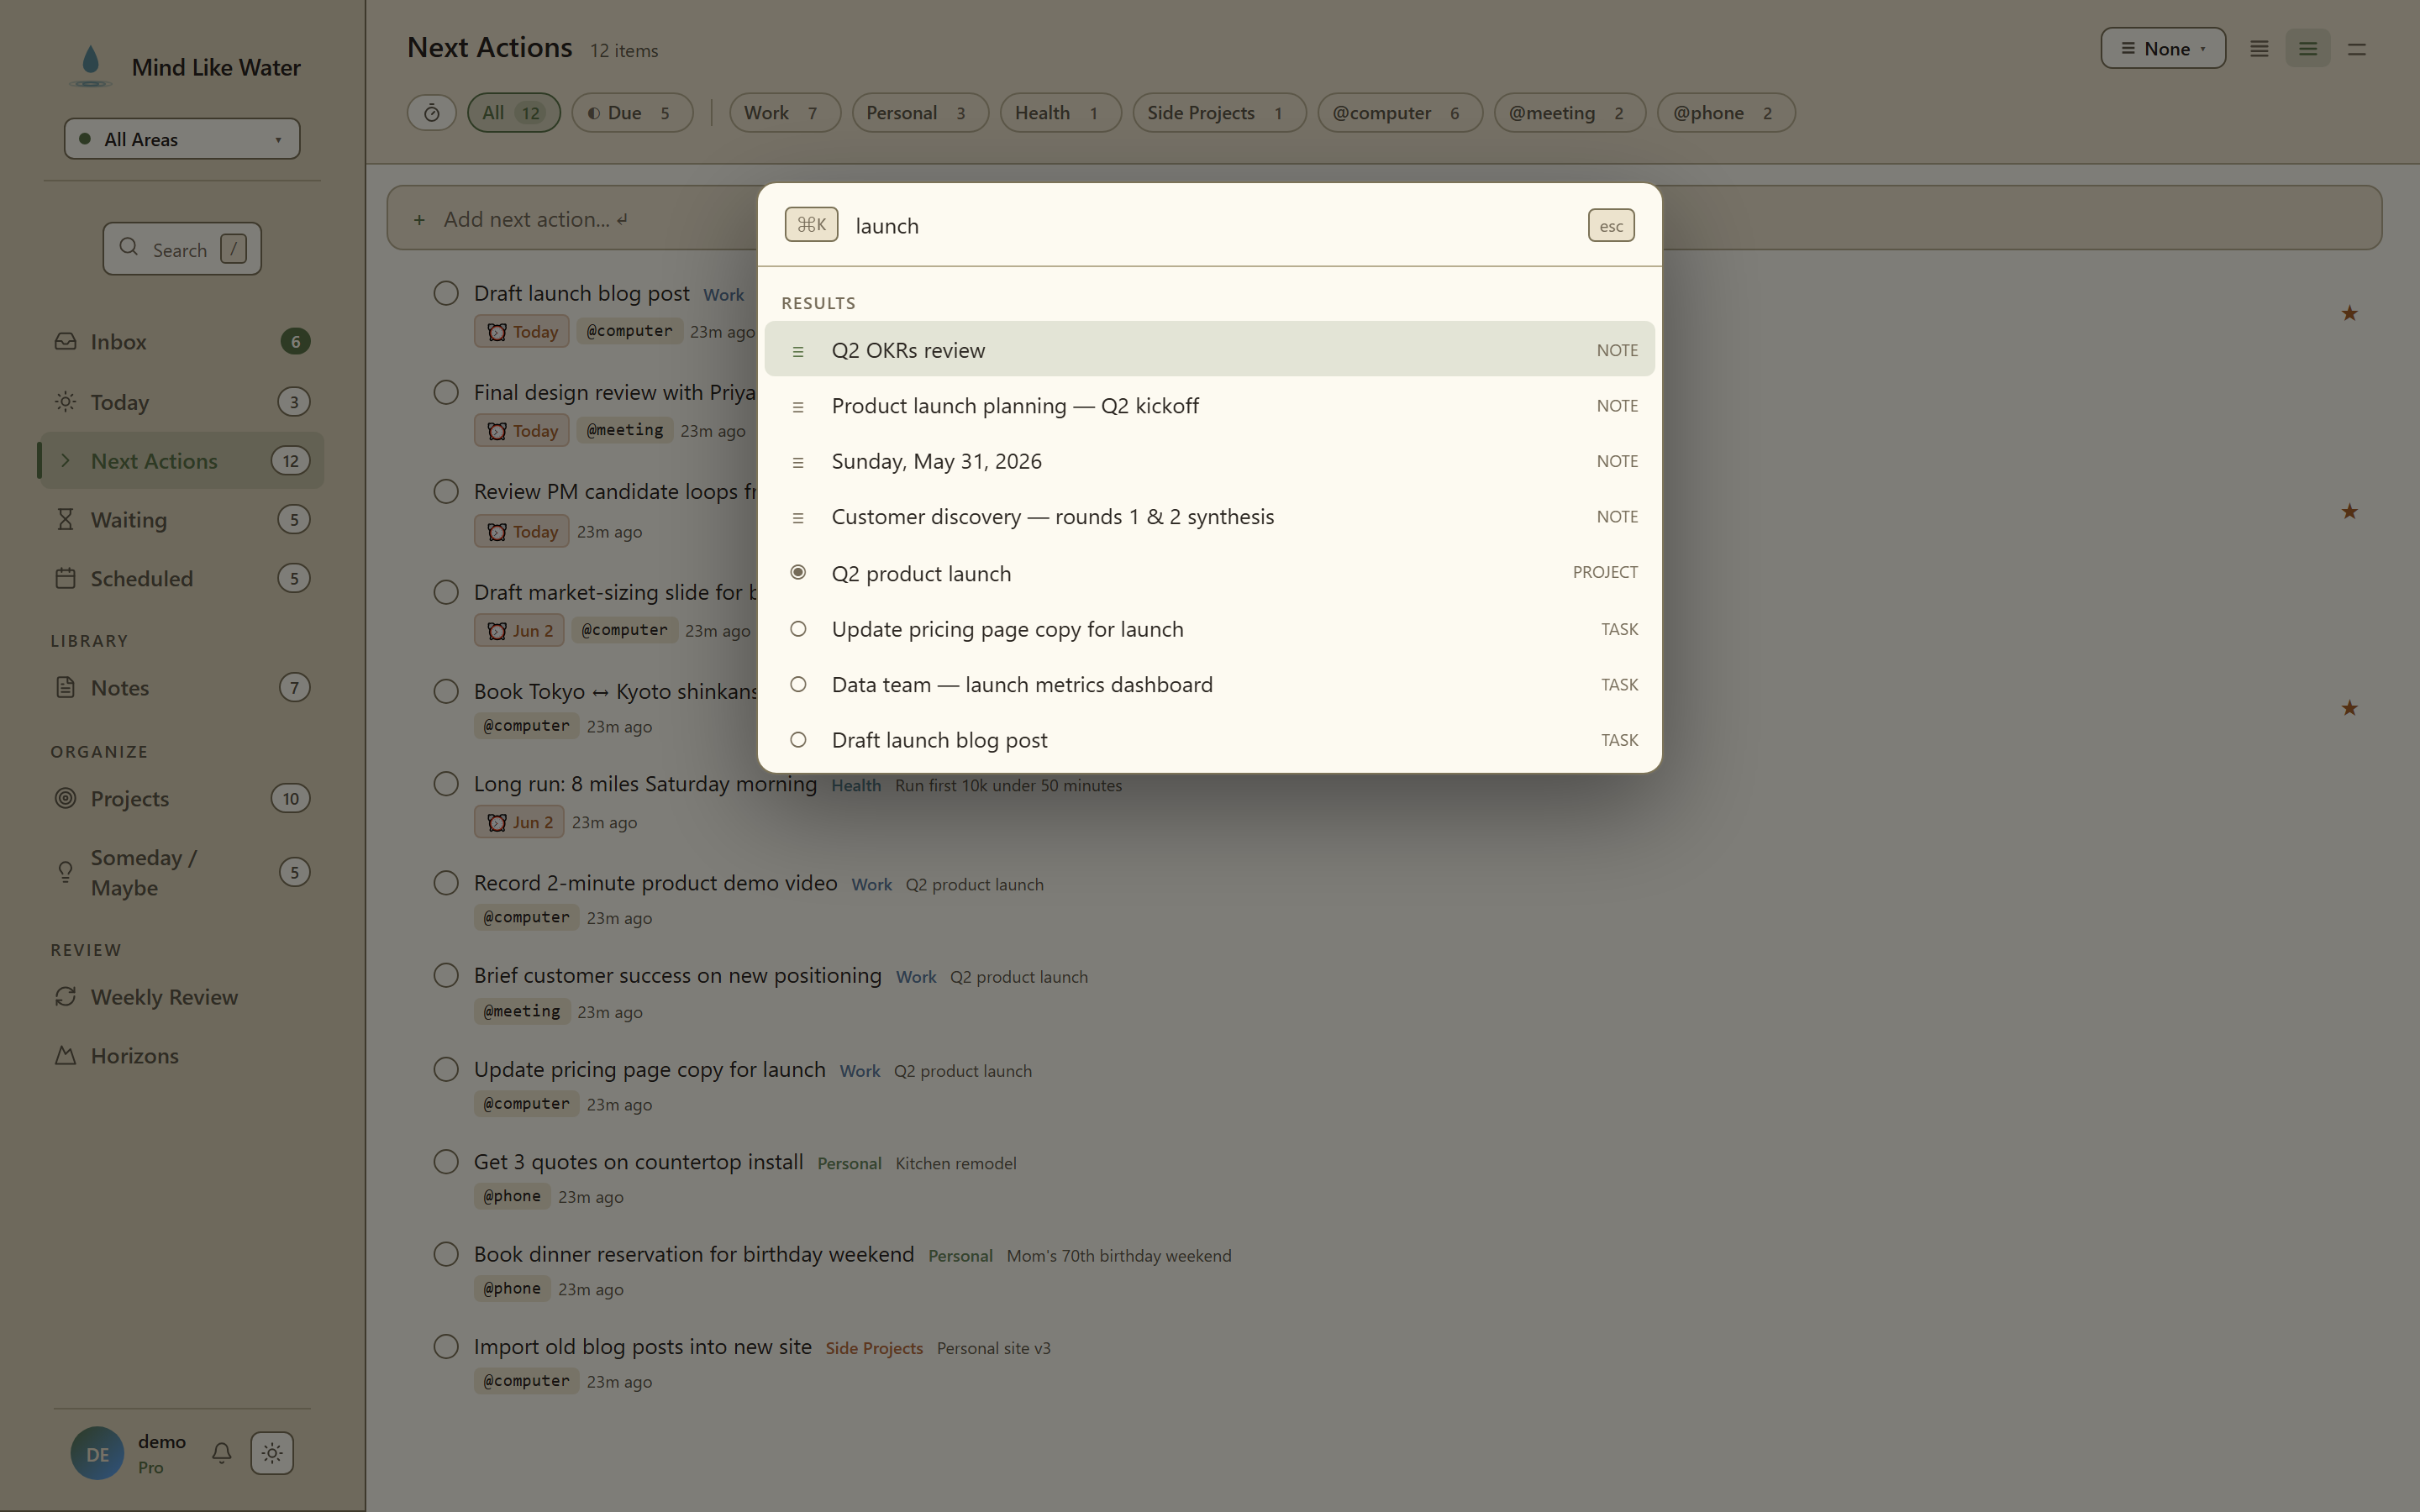This screenshot has width=2420, height=1512.
Task: Switch to compact list density icon
Action: [x=2259, y=49]
